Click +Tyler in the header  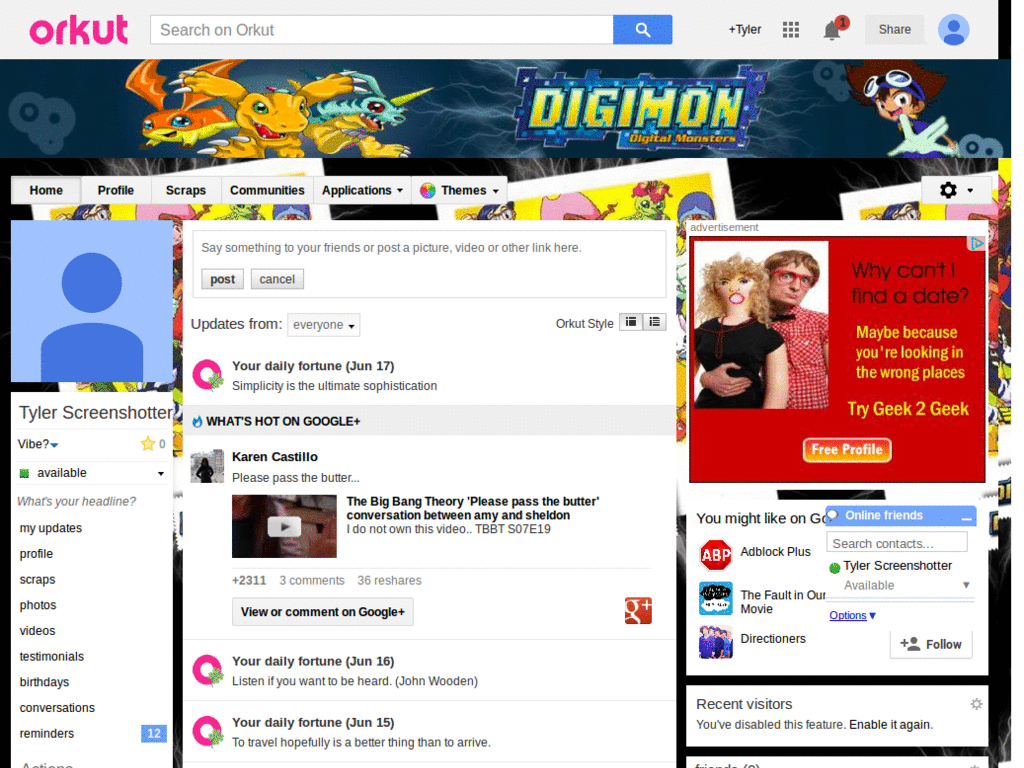pyautogui.click(x=744, y=29)
